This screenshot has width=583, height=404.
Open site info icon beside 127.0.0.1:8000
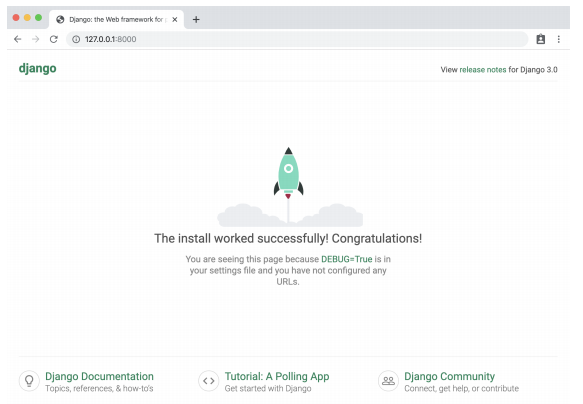tap(76, 39)
